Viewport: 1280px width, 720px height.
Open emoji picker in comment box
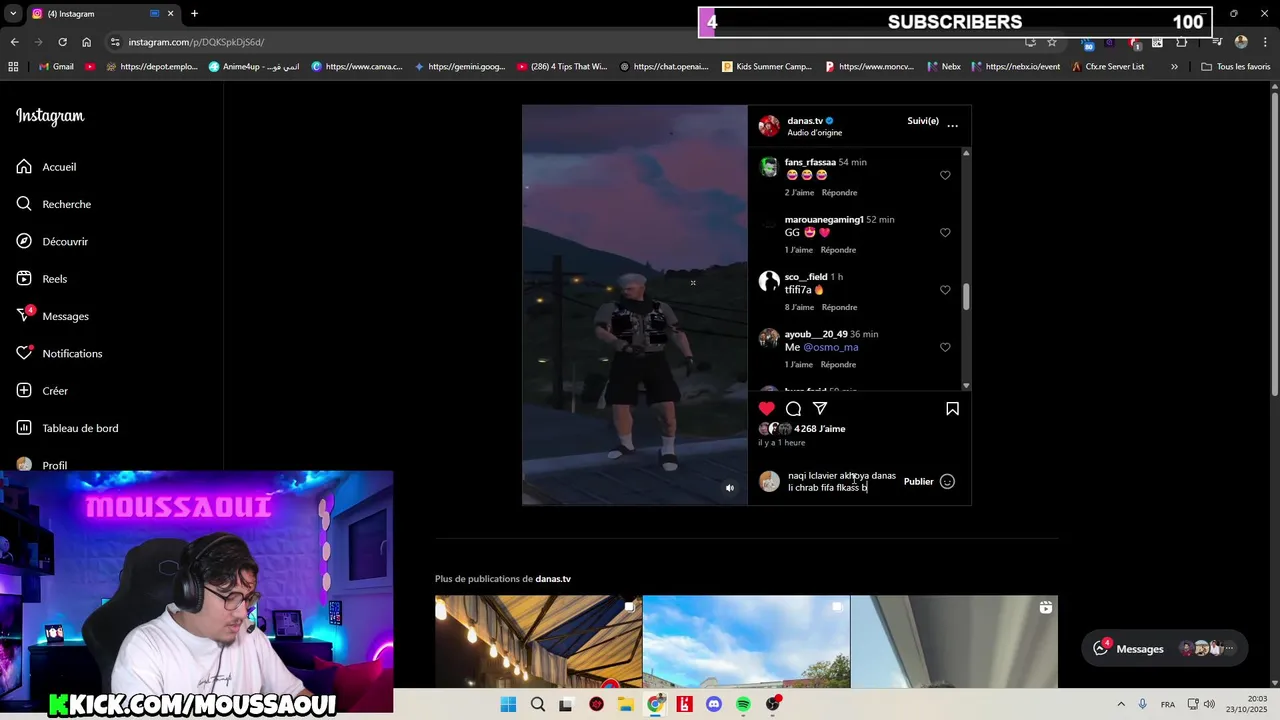[x=947, y=481]
